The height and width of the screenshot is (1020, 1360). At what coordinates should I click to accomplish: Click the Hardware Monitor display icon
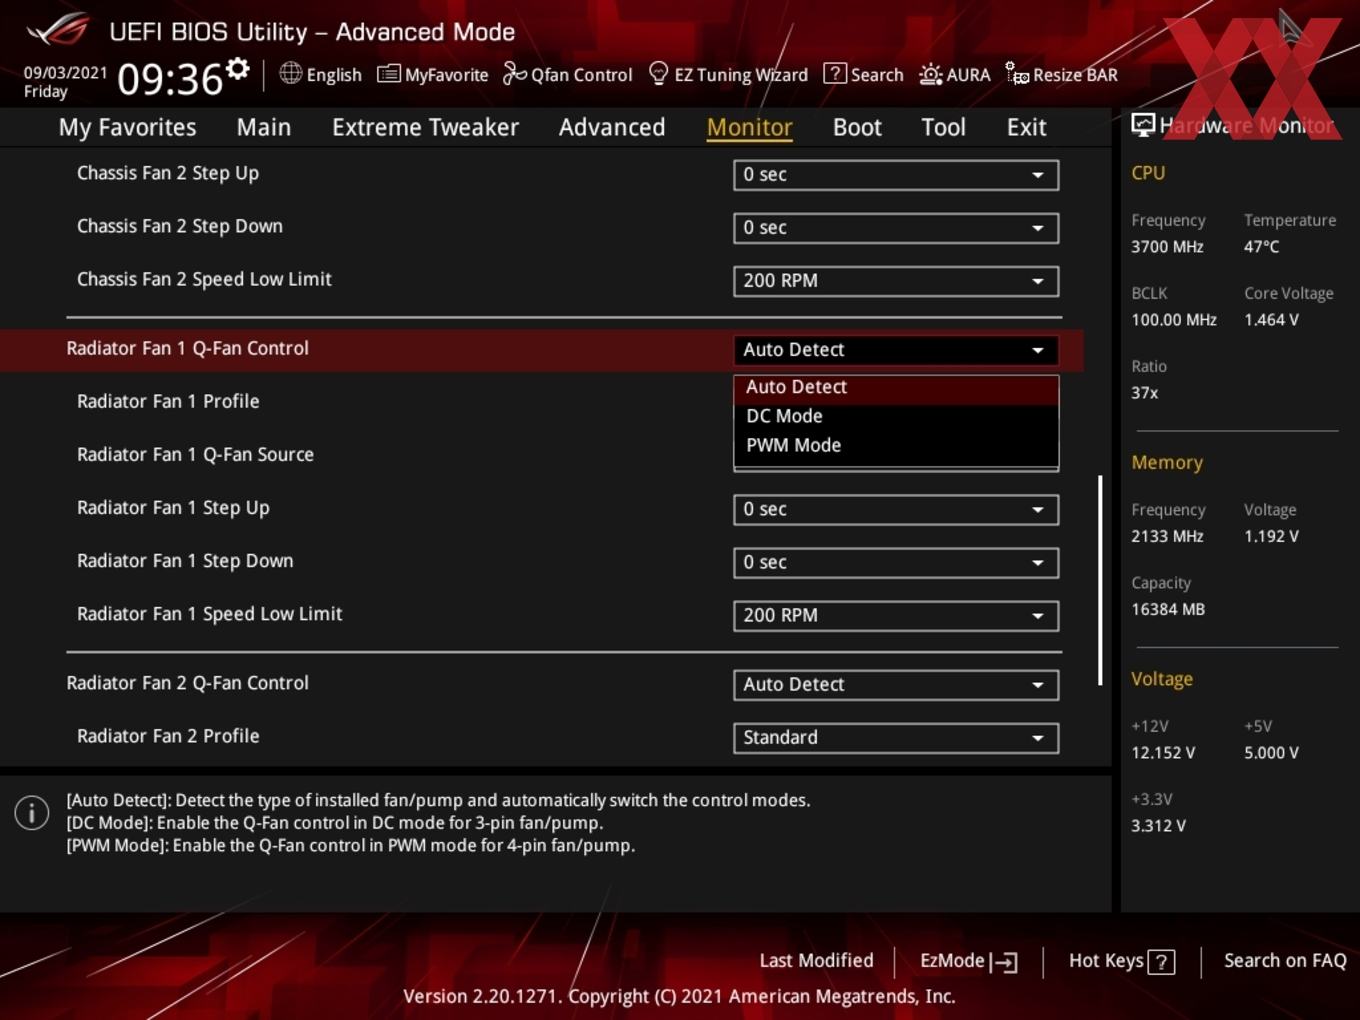(1142, 124)
